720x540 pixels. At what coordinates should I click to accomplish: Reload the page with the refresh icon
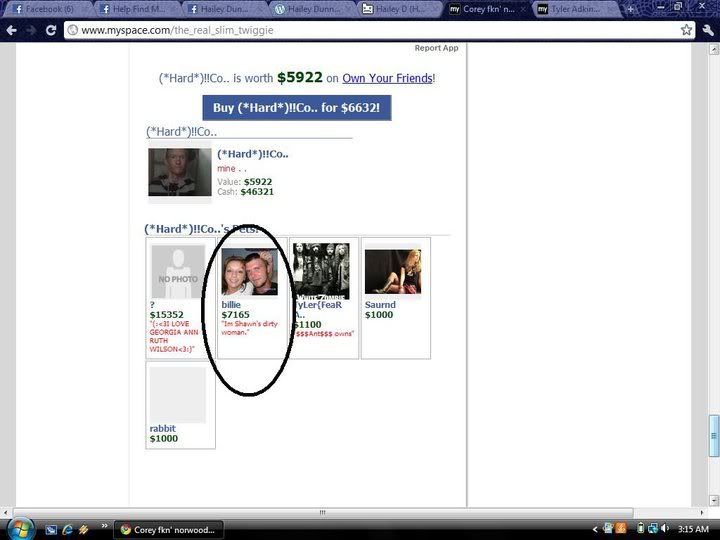point(51,30)
